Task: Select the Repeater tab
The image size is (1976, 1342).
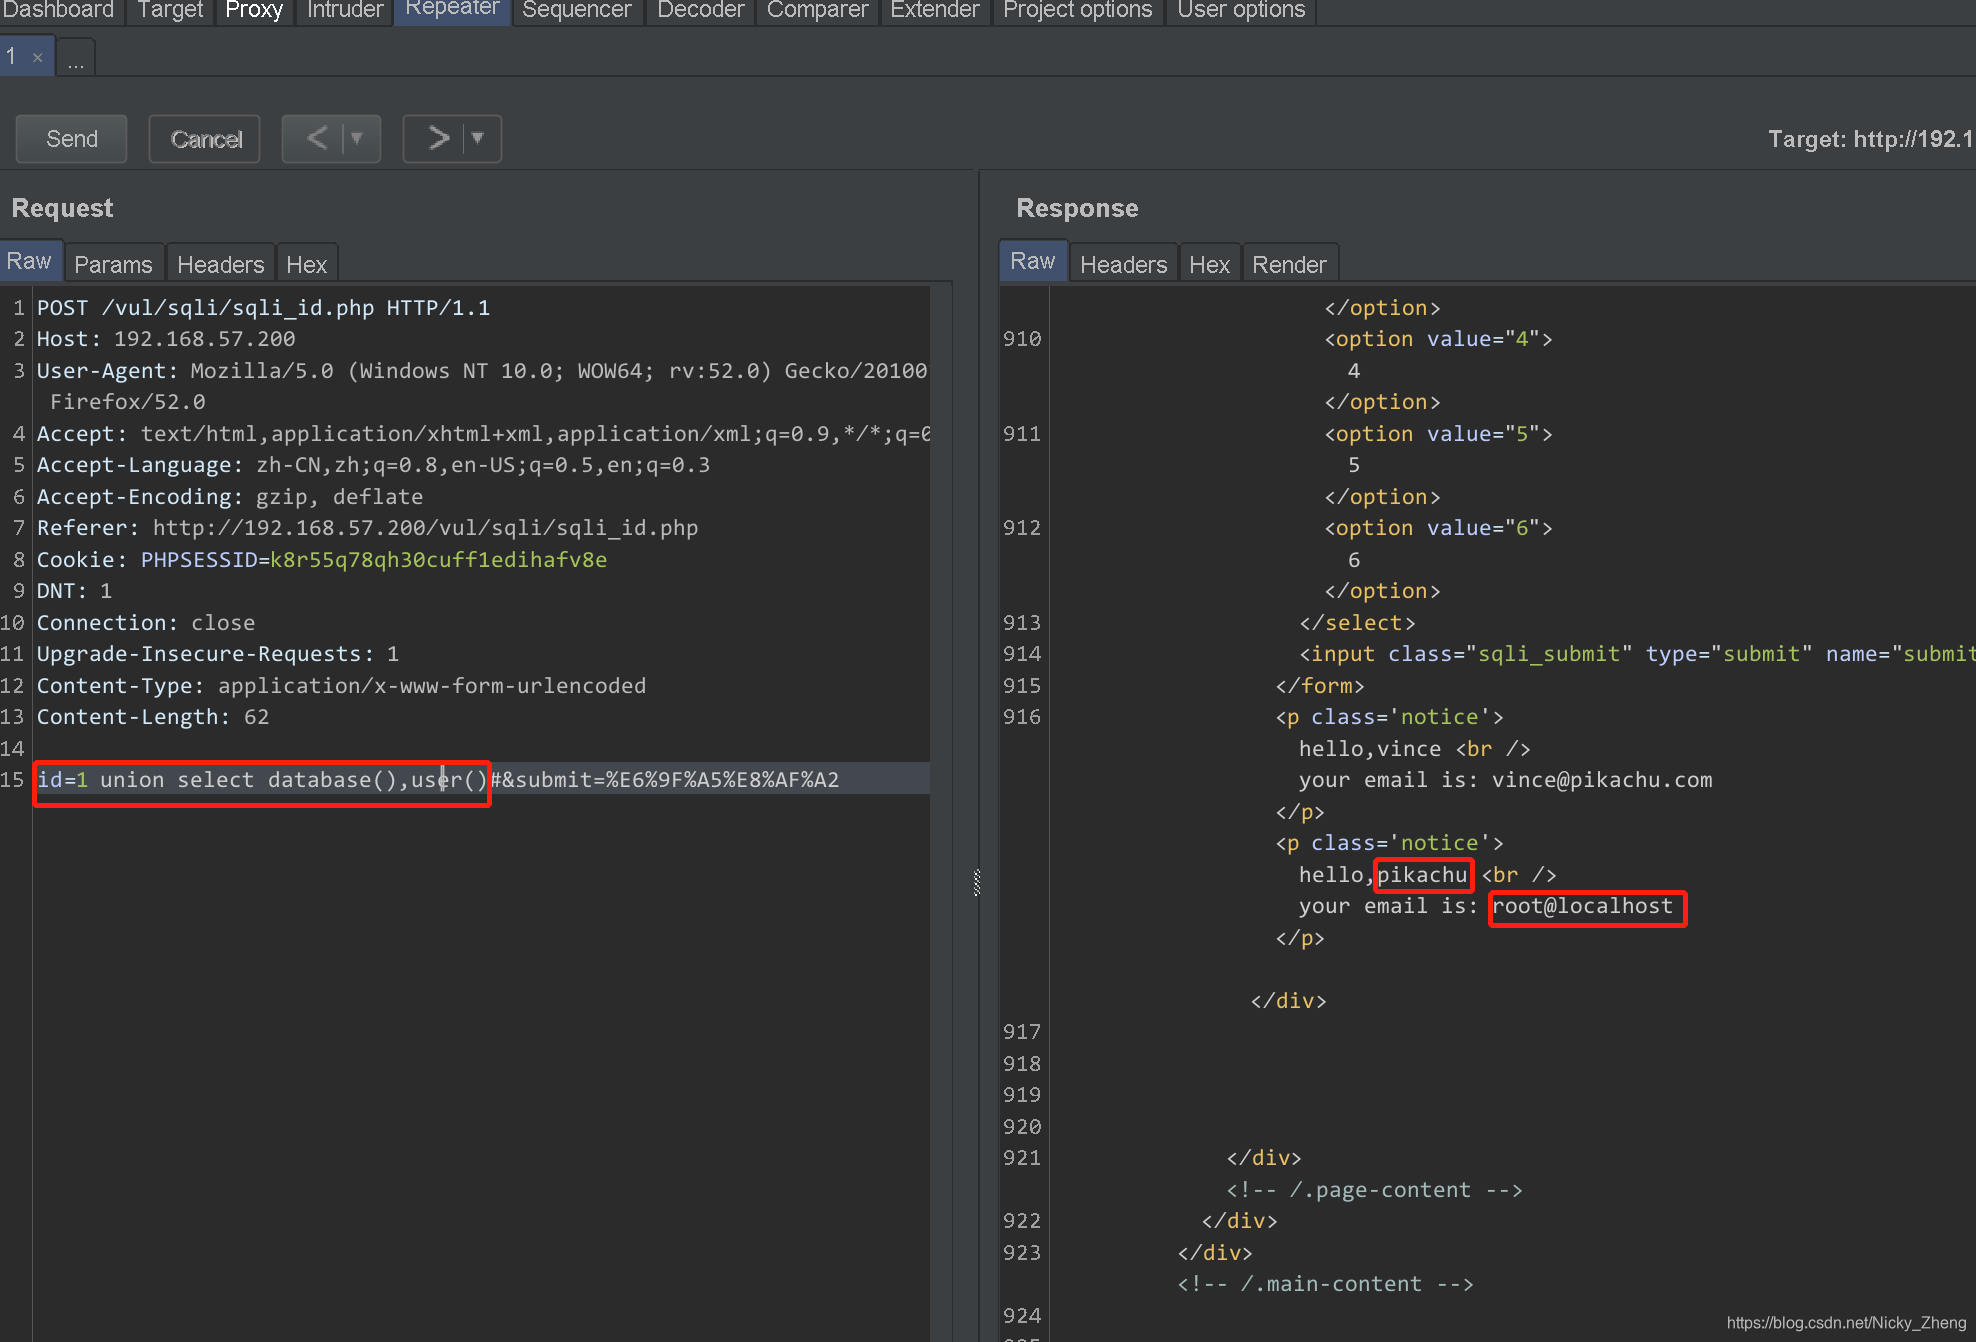Action: point(452,10)
